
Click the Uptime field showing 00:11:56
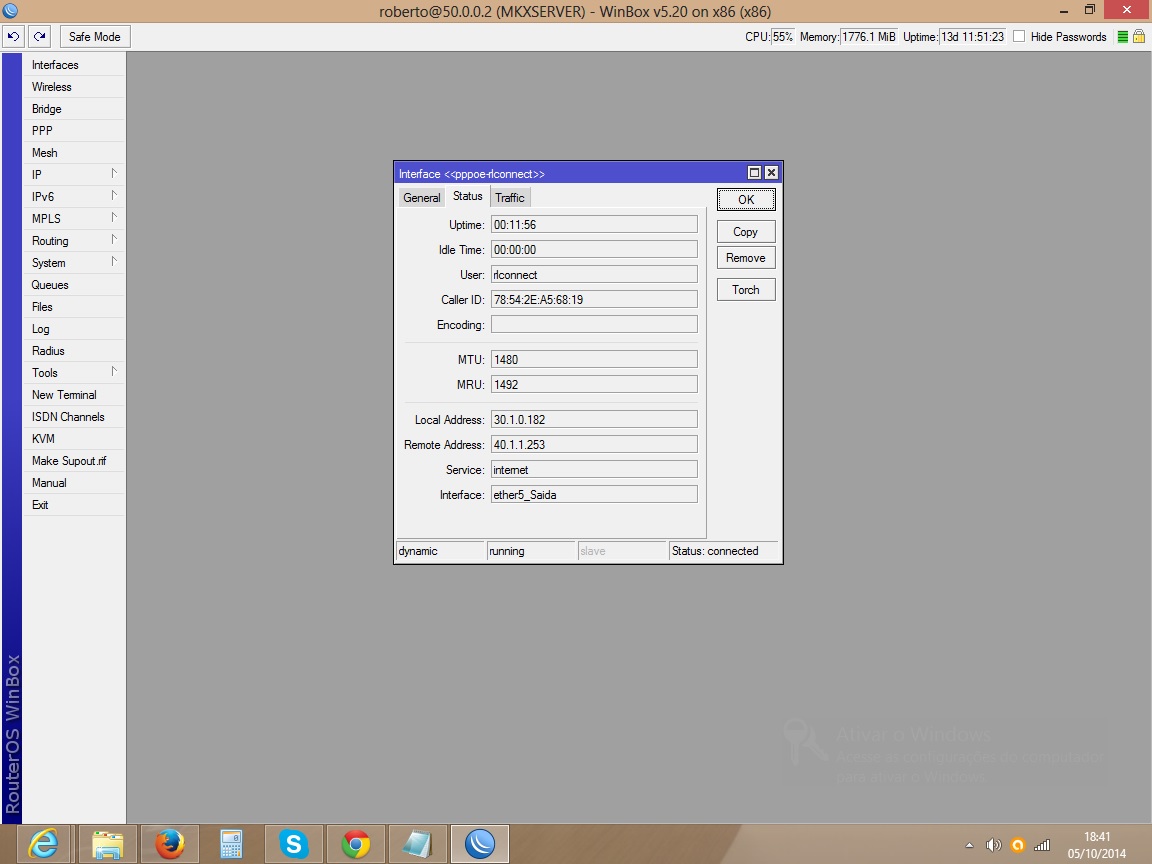594,225
